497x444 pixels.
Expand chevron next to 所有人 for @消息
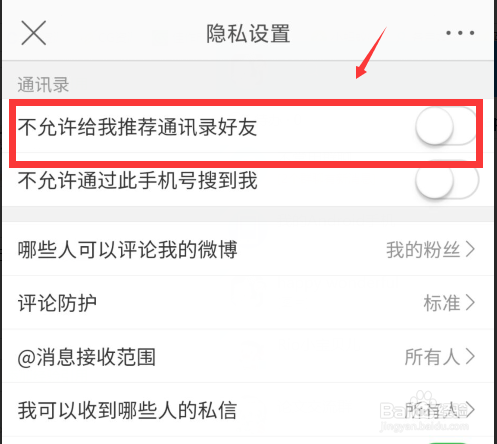click(470, 356)
